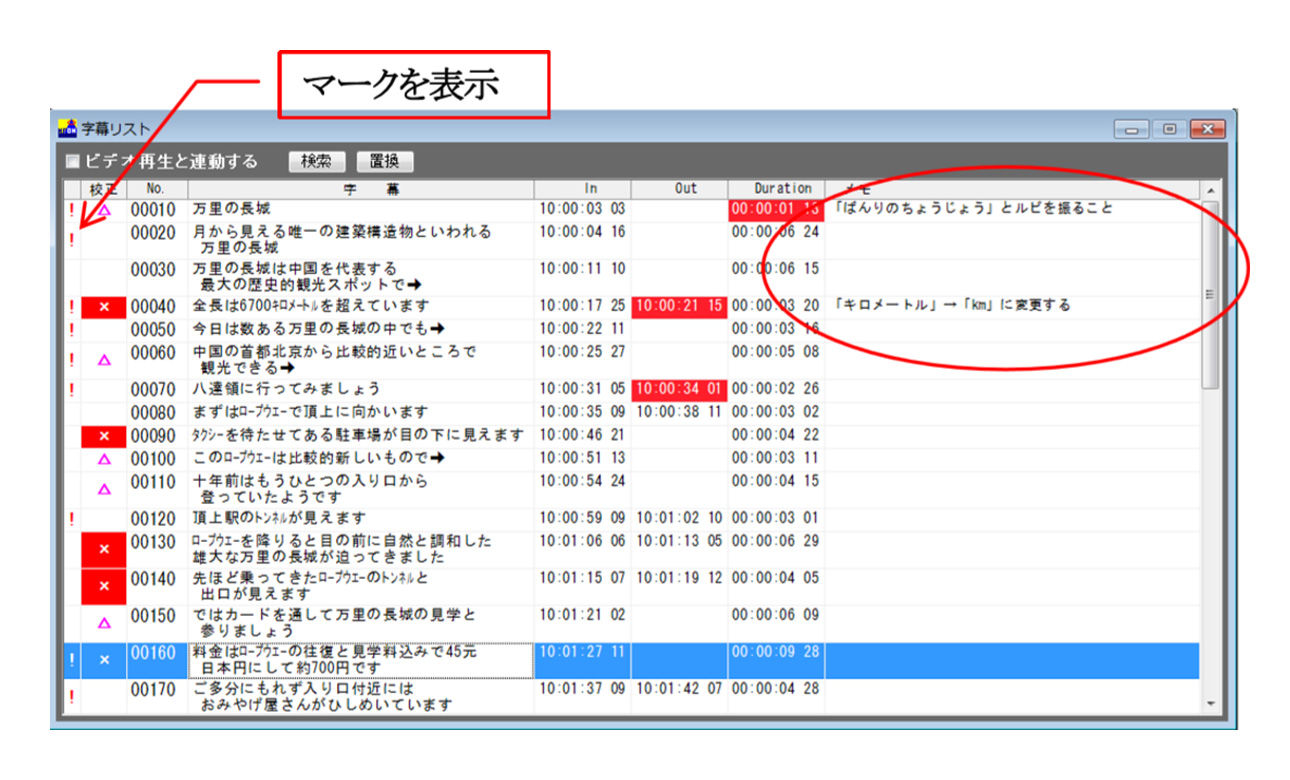Click pink triangle mark on row 00100
1290x780 pixels.
coord(104,460)
